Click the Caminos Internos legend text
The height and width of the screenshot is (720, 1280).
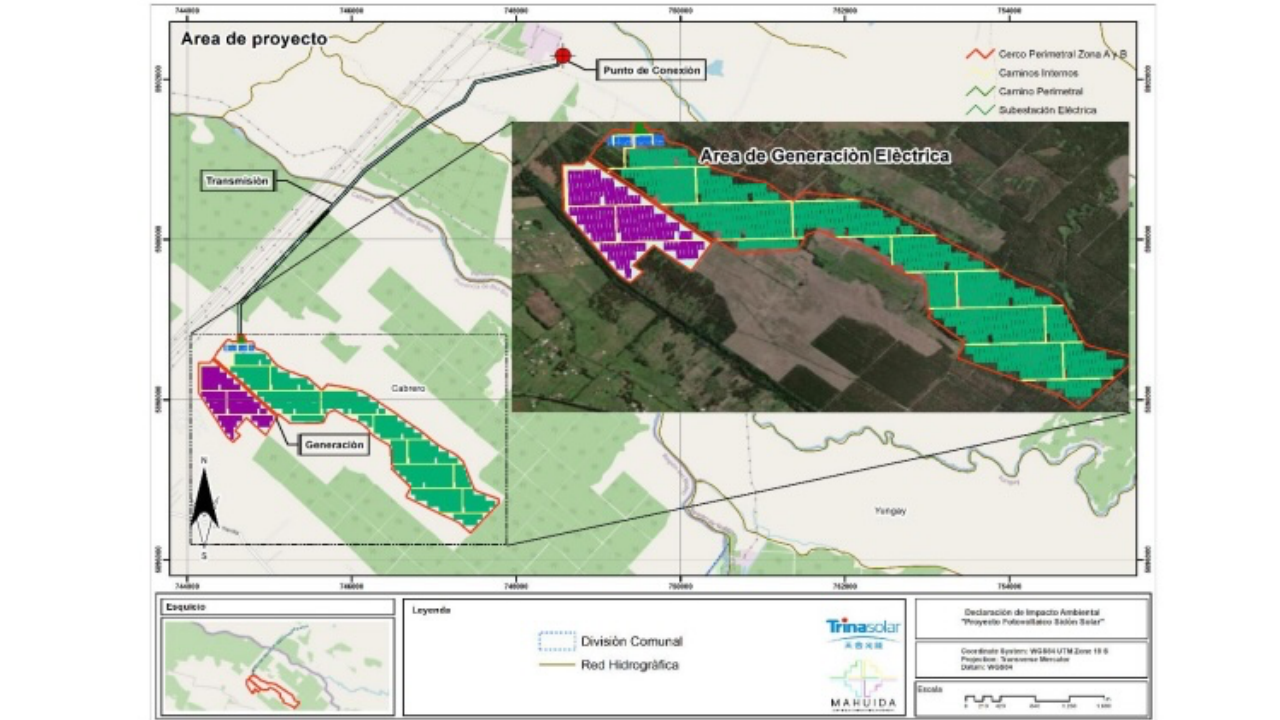[1037, 72]
